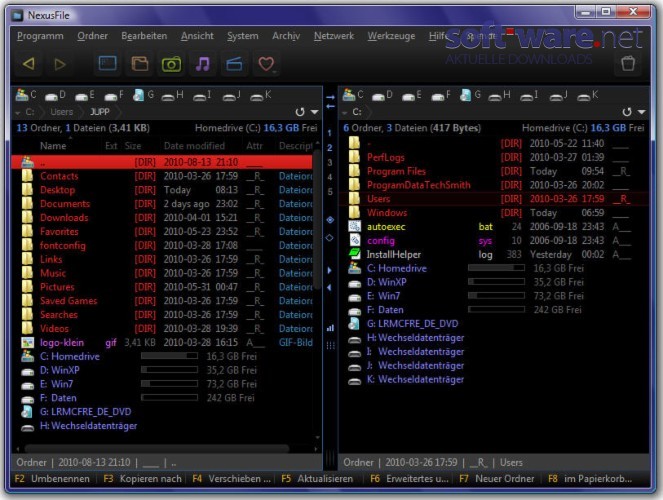Click the bar chart icon in center strip
Image resolution: width=663 pixels, height=500 pixels.
point(330,328)
